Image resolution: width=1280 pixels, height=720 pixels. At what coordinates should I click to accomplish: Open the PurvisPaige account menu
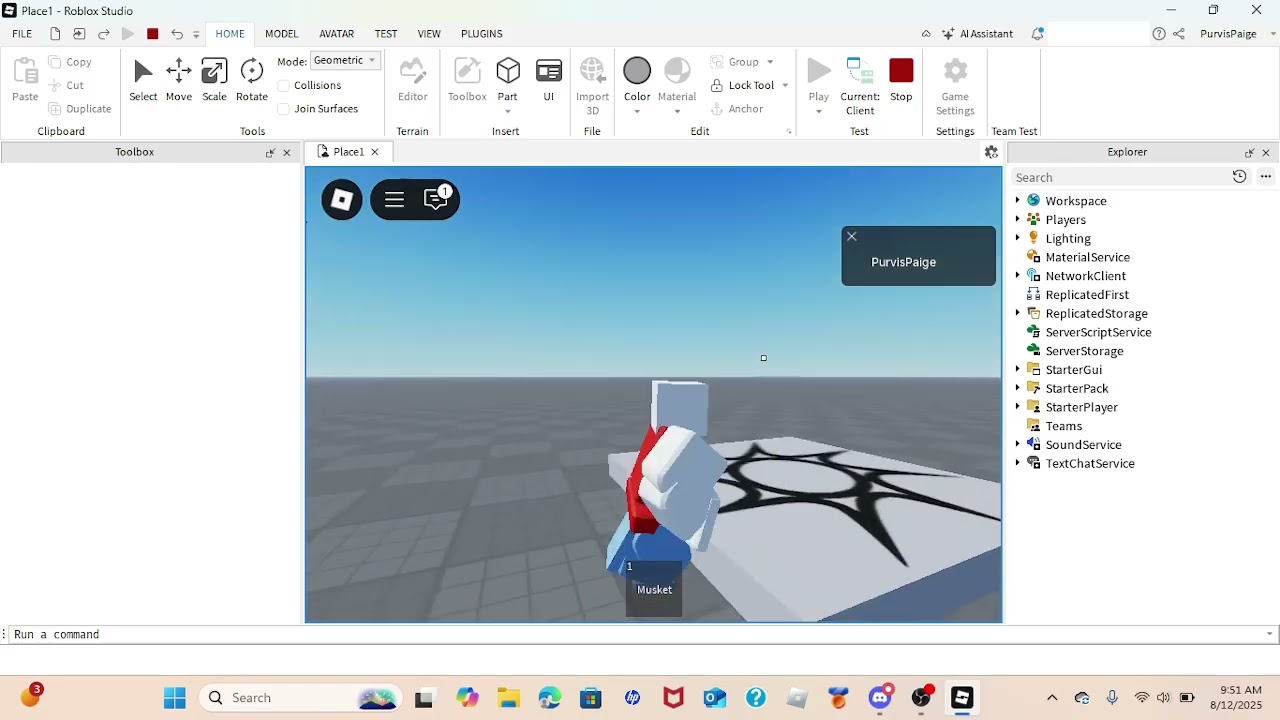pos(1237,34)
